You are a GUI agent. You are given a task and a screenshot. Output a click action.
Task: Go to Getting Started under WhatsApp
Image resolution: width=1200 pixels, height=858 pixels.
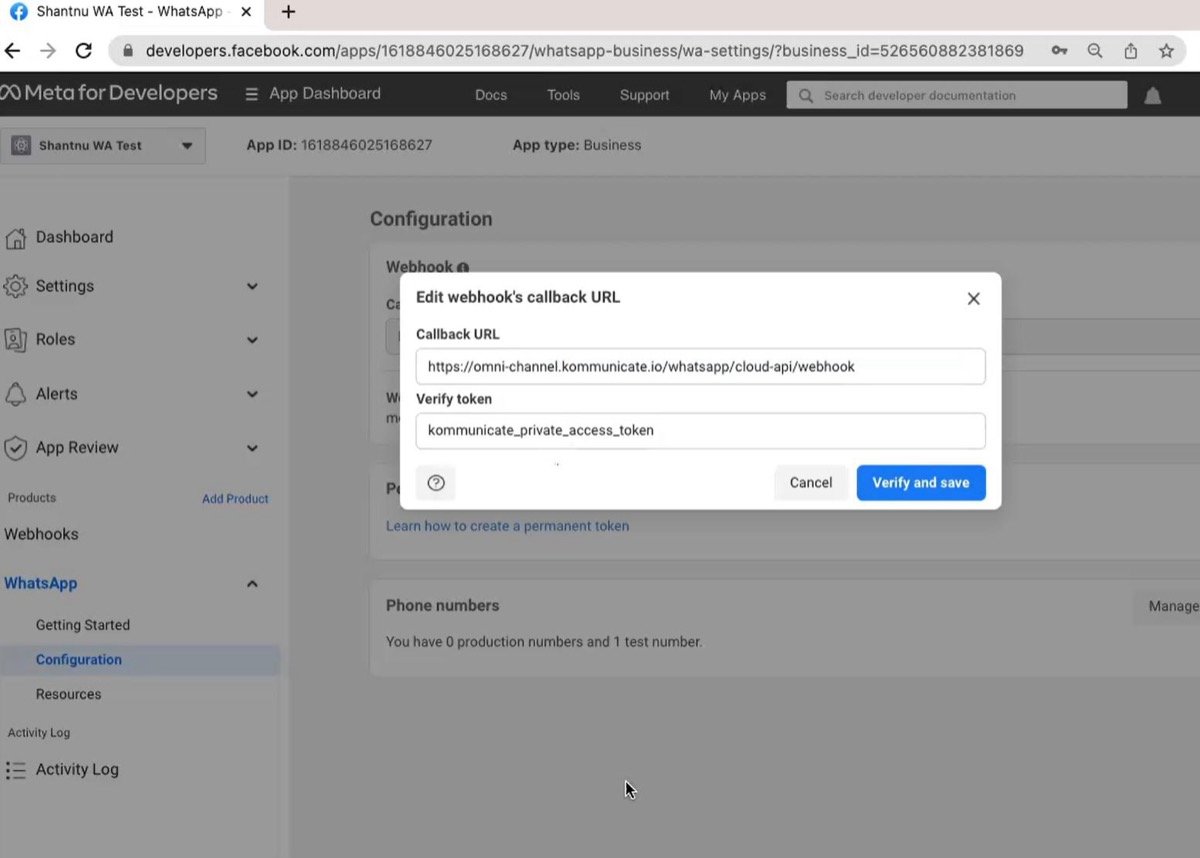(83, 625)
